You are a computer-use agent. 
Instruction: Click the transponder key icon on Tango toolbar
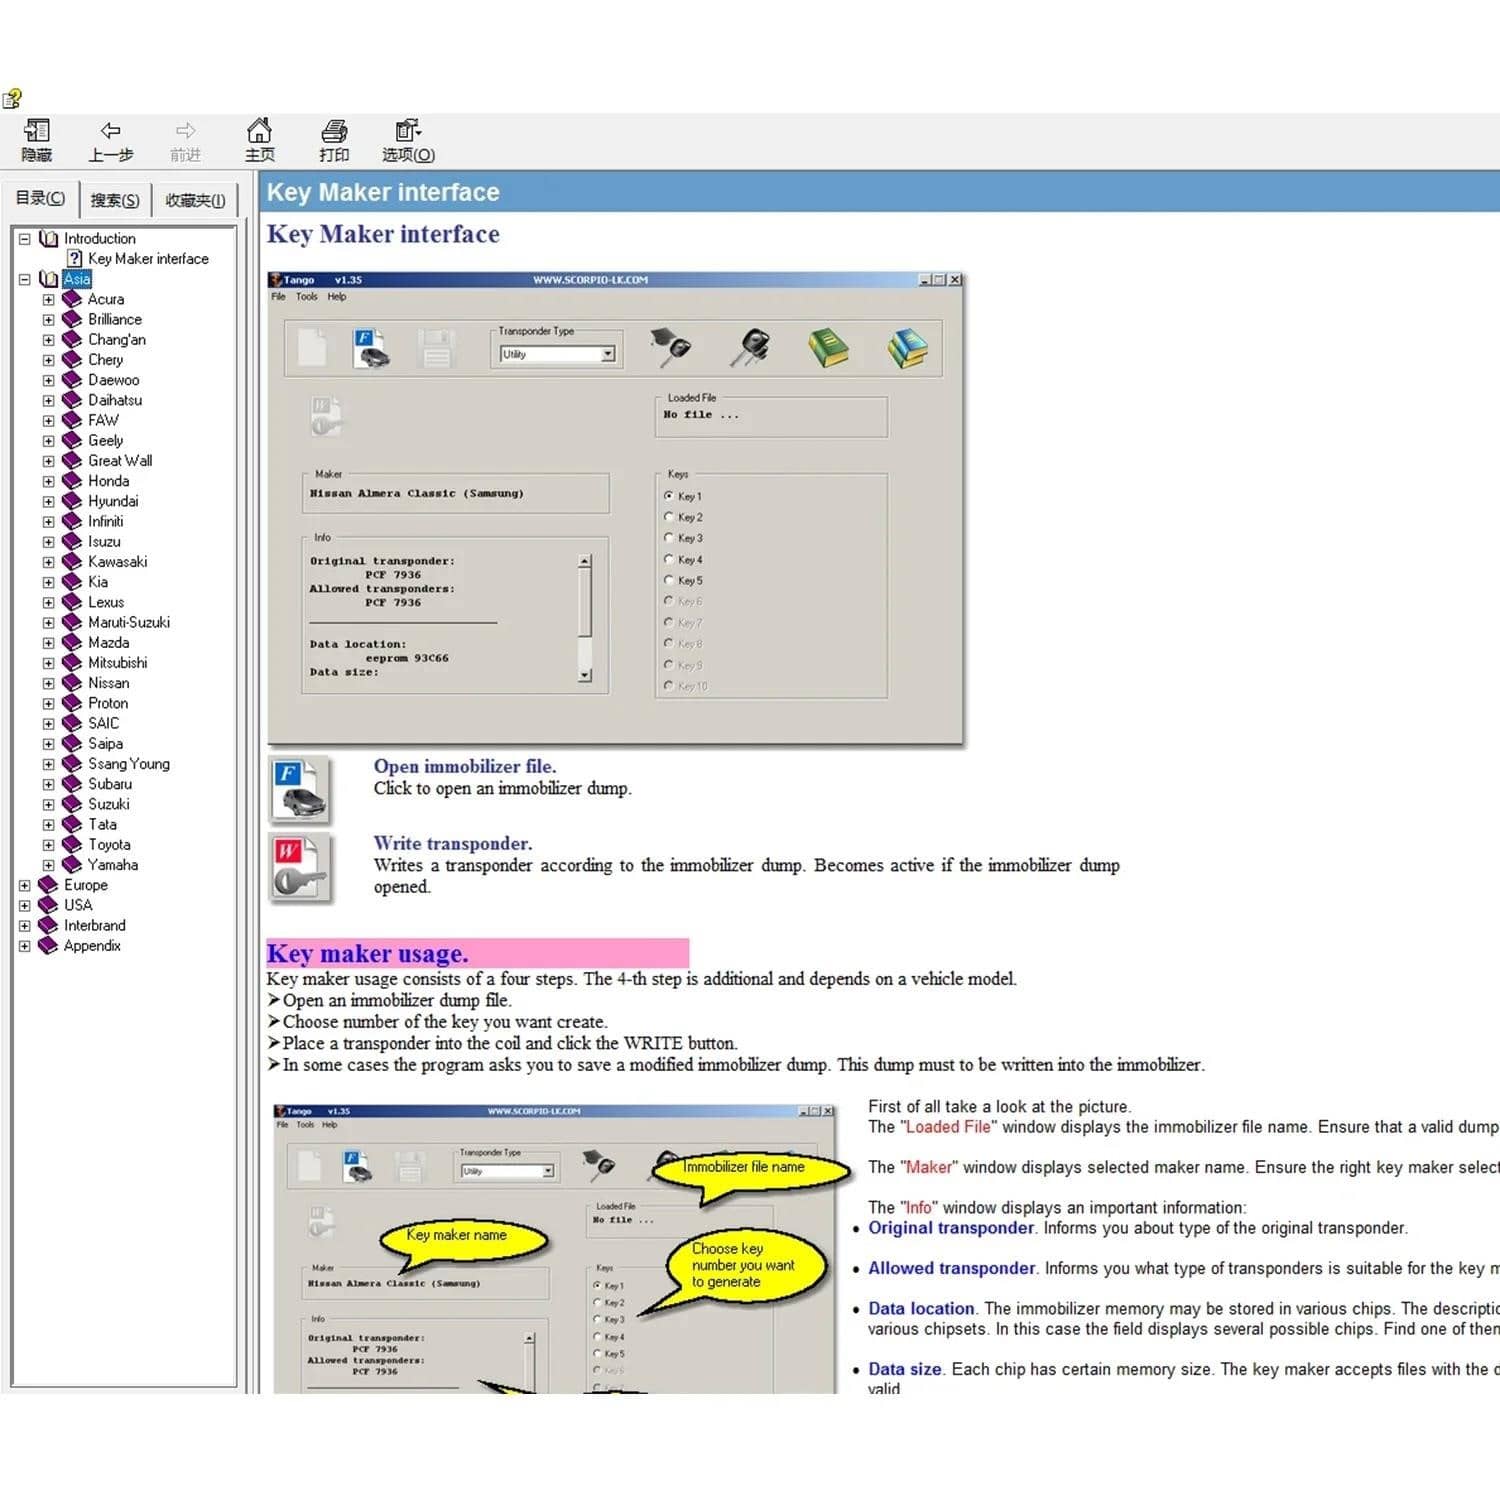[x=750, y=345]
